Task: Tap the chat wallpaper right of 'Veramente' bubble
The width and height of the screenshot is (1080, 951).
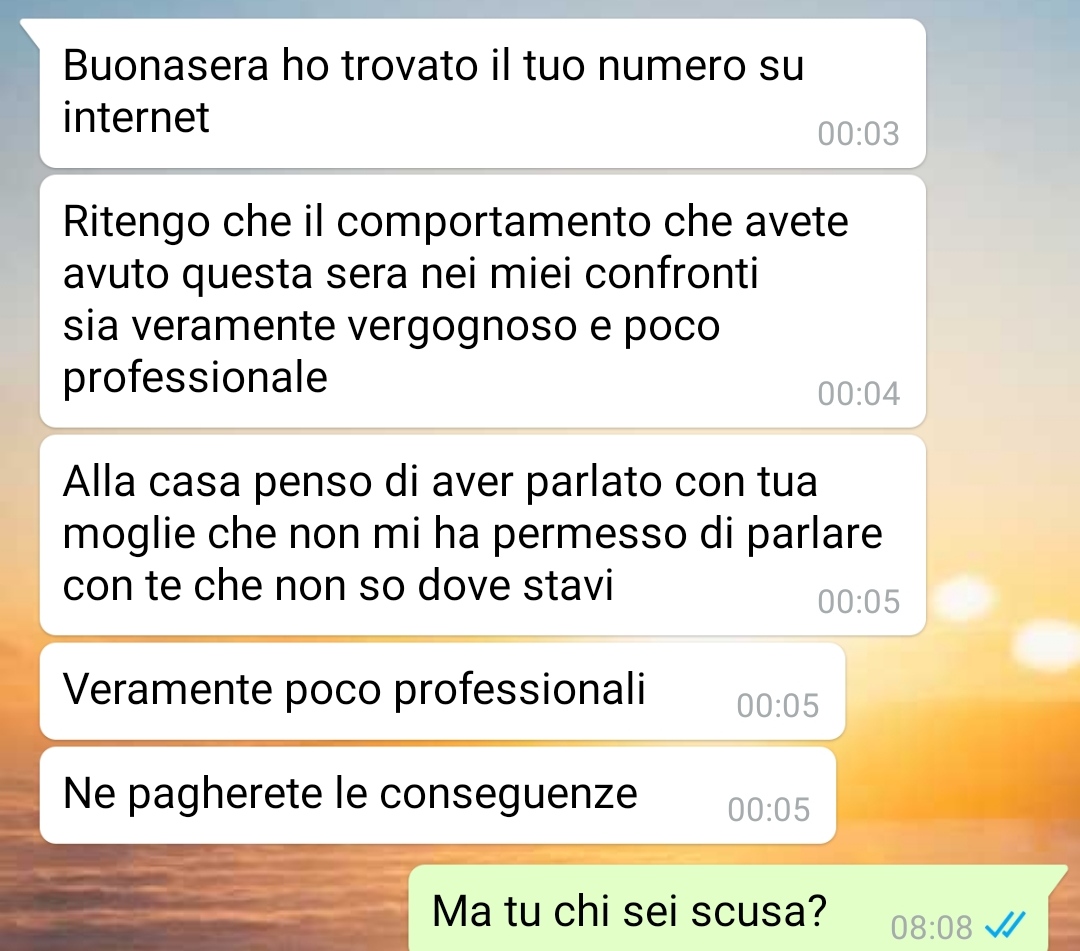Action: pyautogui.click(x=962, y=691)
